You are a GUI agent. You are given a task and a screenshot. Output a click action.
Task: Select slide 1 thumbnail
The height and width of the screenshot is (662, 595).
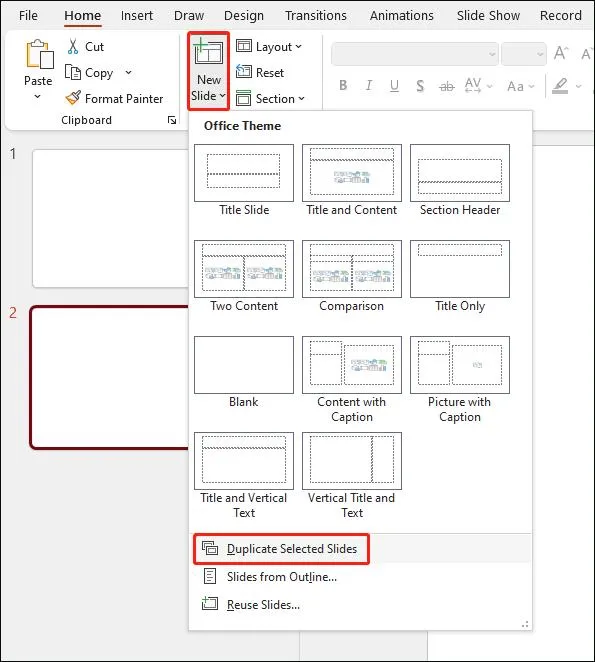tap(110, 218)
